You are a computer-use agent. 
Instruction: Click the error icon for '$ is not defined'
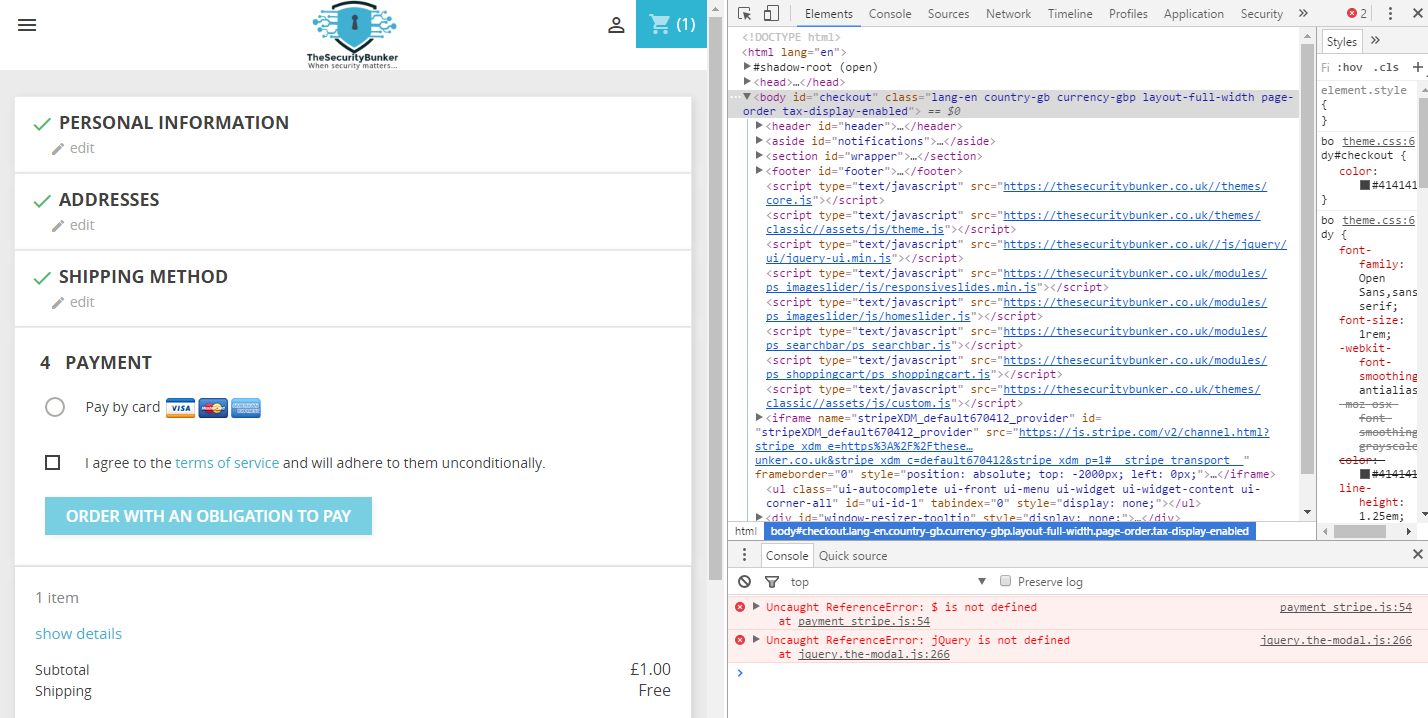pyautogui.click(x=740, y=607)
